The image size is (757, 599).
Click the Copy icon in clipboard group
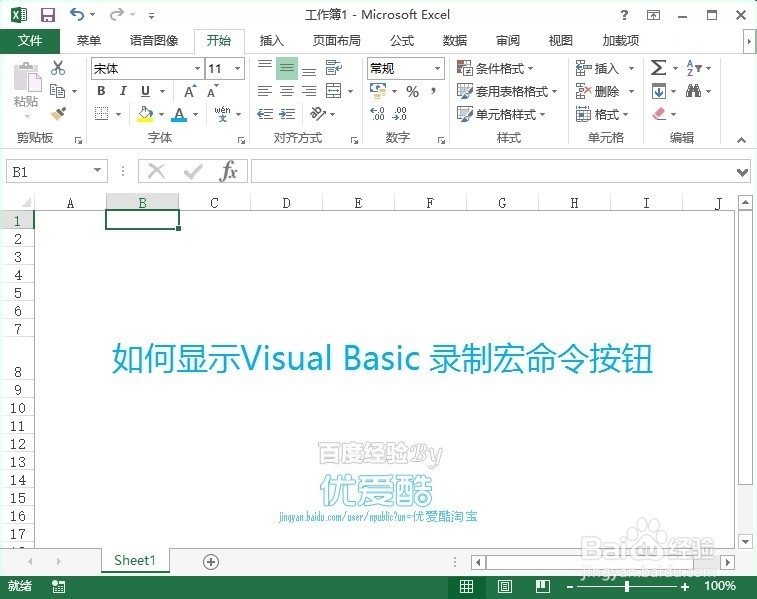point(57,91)
